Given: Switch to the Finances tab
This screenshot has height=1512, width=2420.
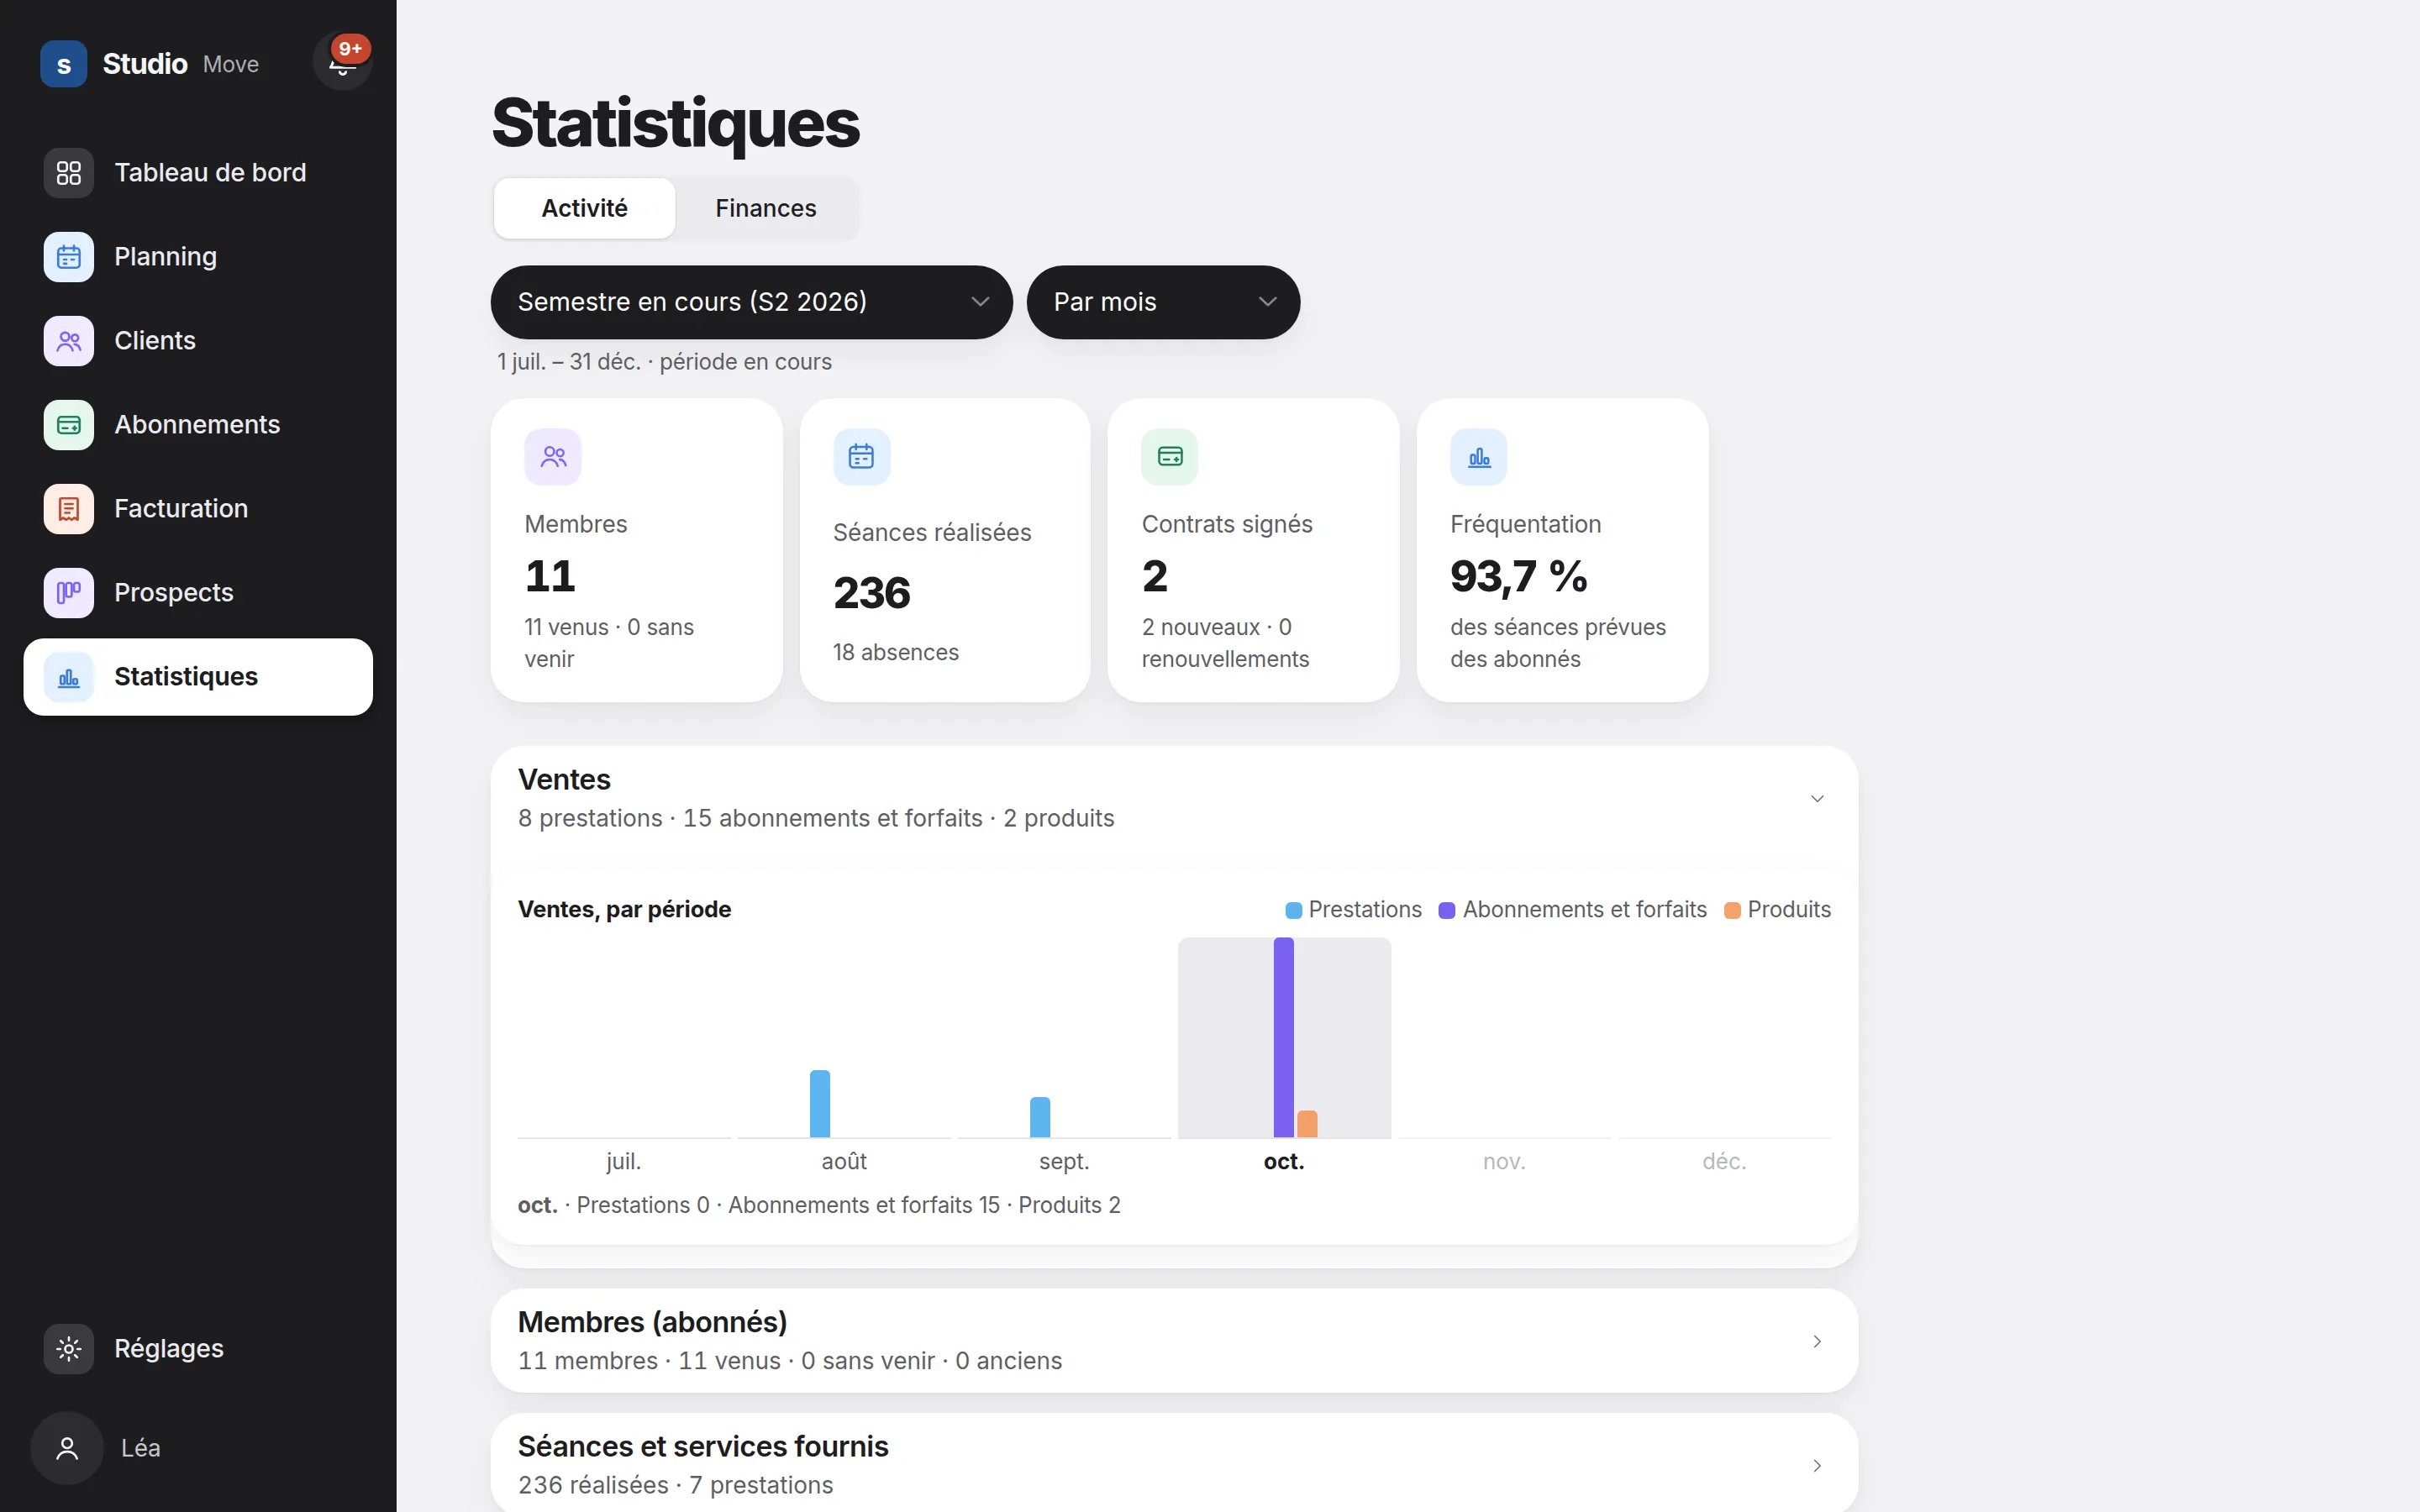Looking at the screenshot, I should click(x=766, y=208).
